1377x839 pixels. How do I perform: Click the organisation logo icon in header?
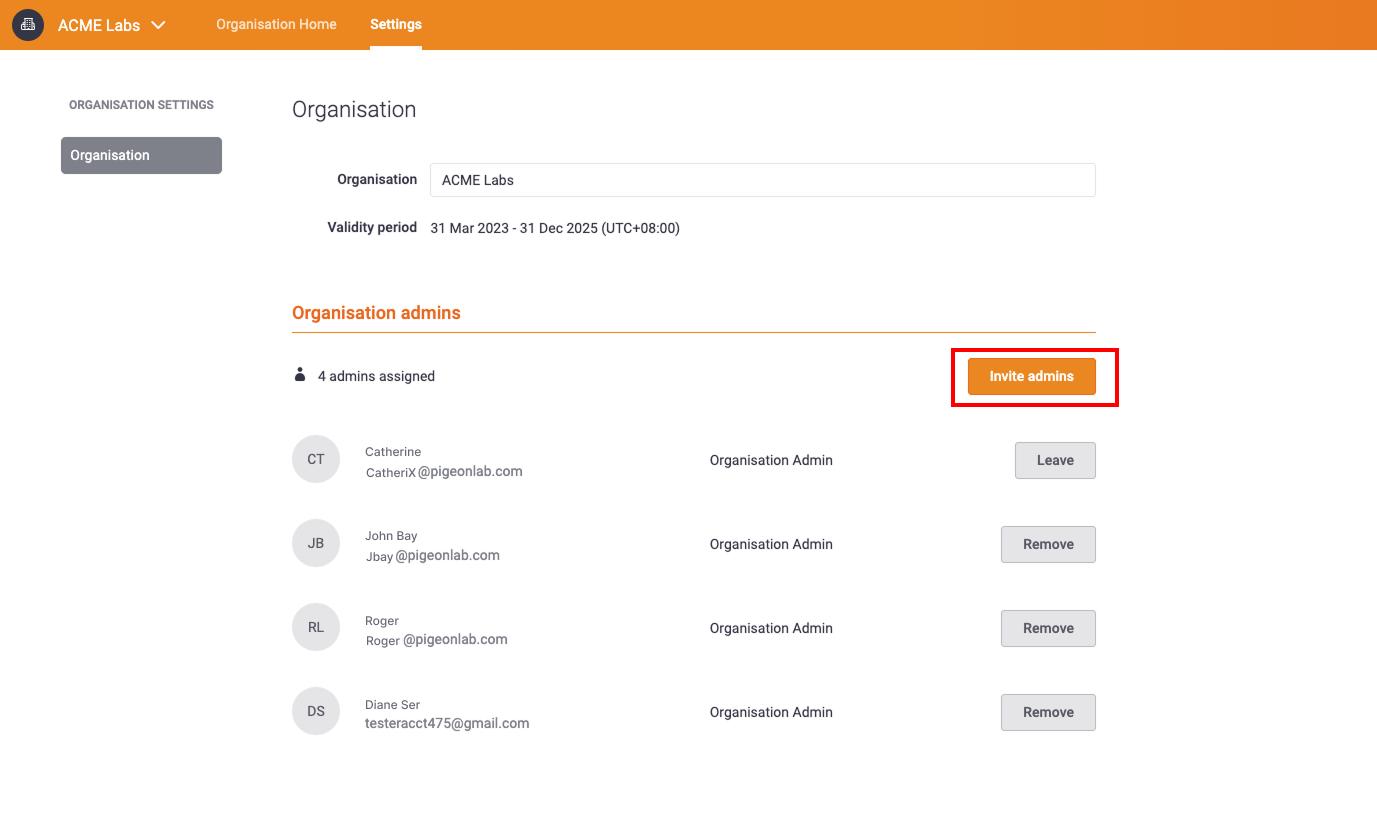click(28, 25)
